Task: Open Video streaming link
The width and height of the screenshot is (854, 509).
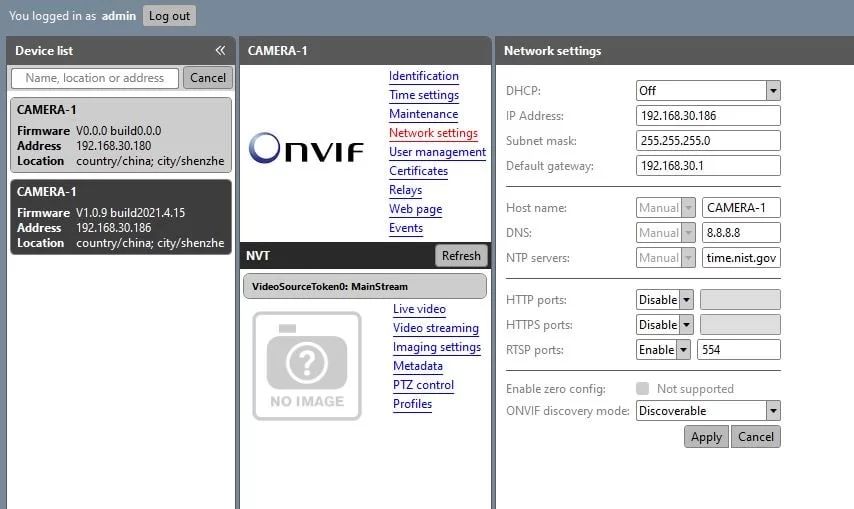Action: coord(436,328)
